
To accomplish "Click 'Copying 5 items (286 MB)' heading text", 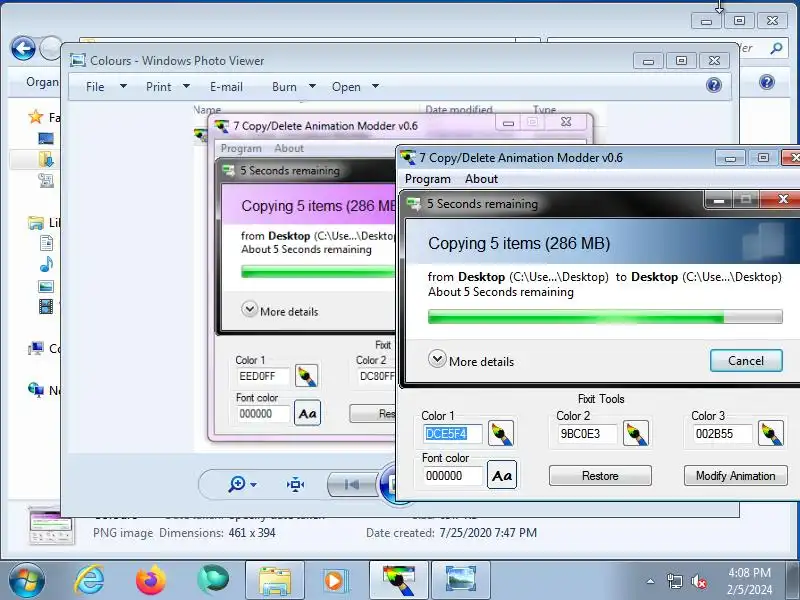I will (519, 243).
